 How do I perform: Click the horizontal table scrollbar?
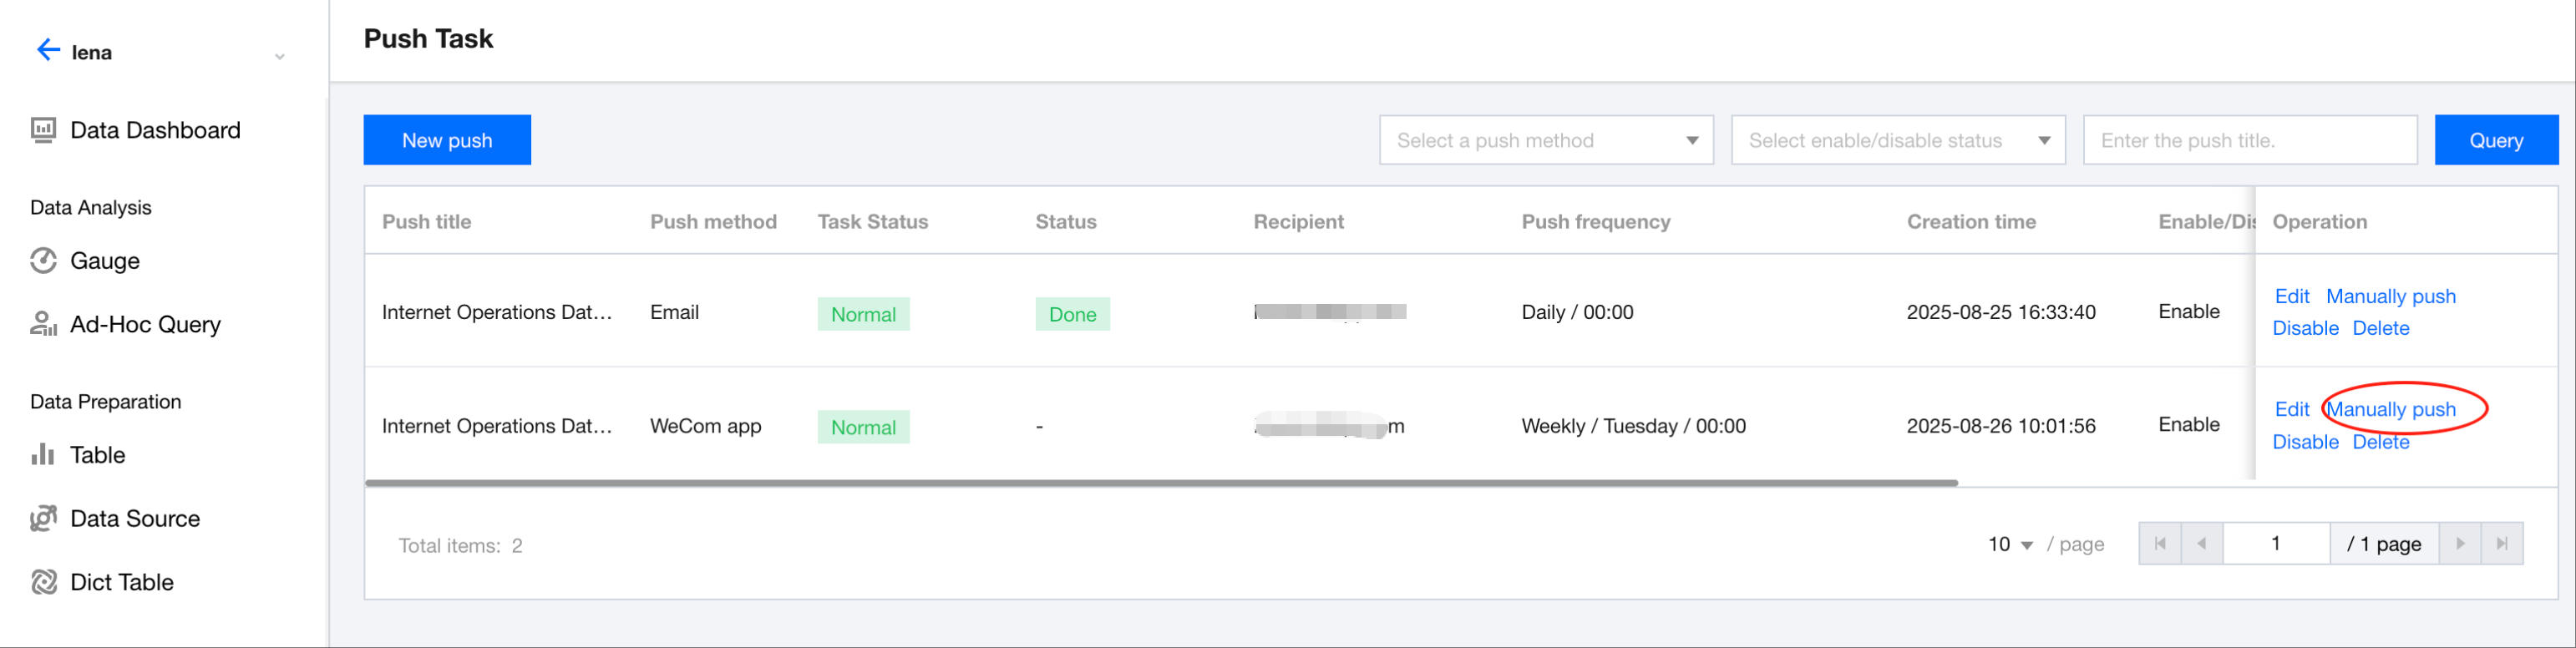click(1160, 483)
